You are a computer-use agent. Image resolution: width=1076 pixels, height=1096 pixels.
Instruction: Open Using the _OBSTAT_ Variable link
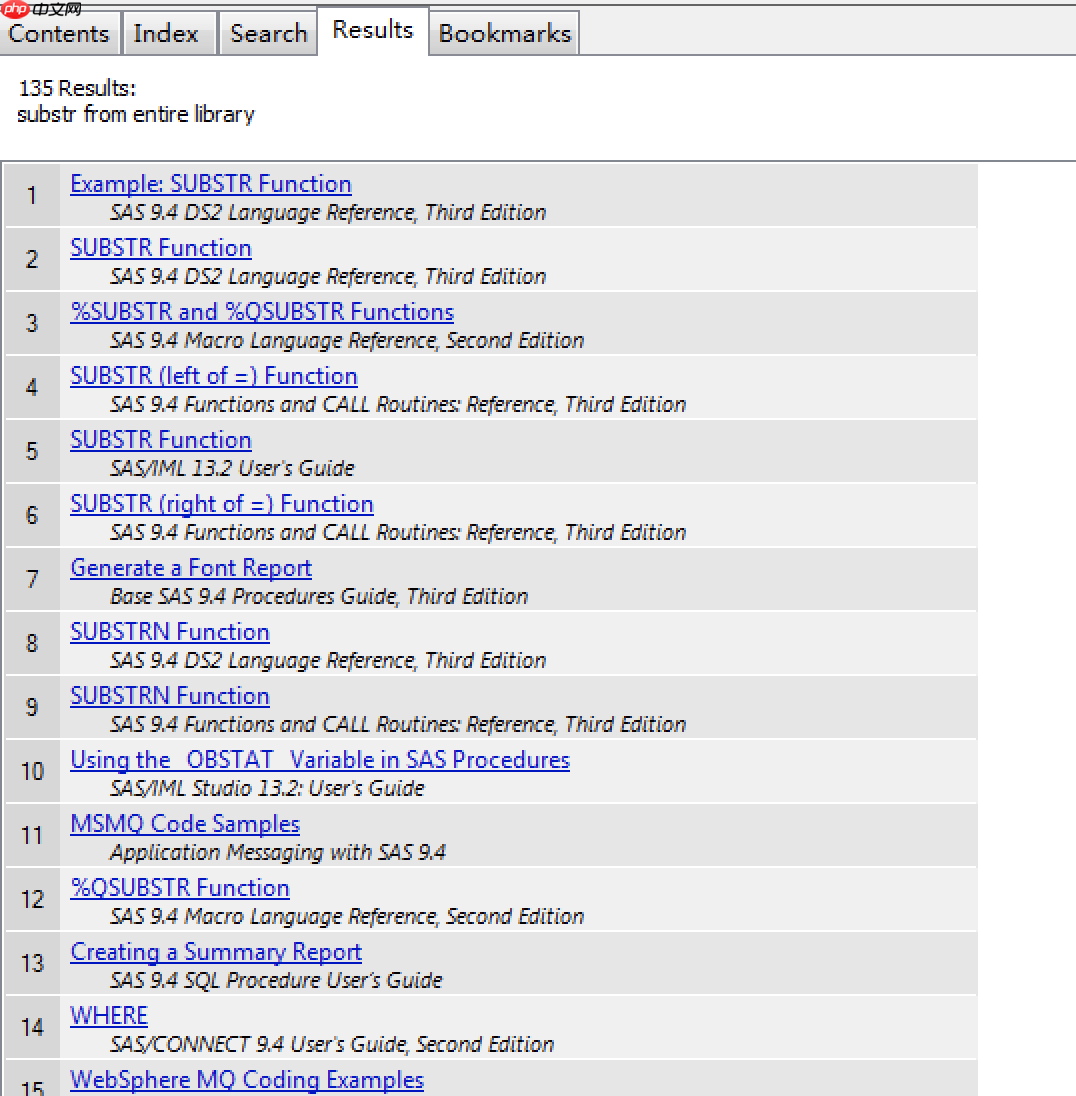(x=320, y=760)
